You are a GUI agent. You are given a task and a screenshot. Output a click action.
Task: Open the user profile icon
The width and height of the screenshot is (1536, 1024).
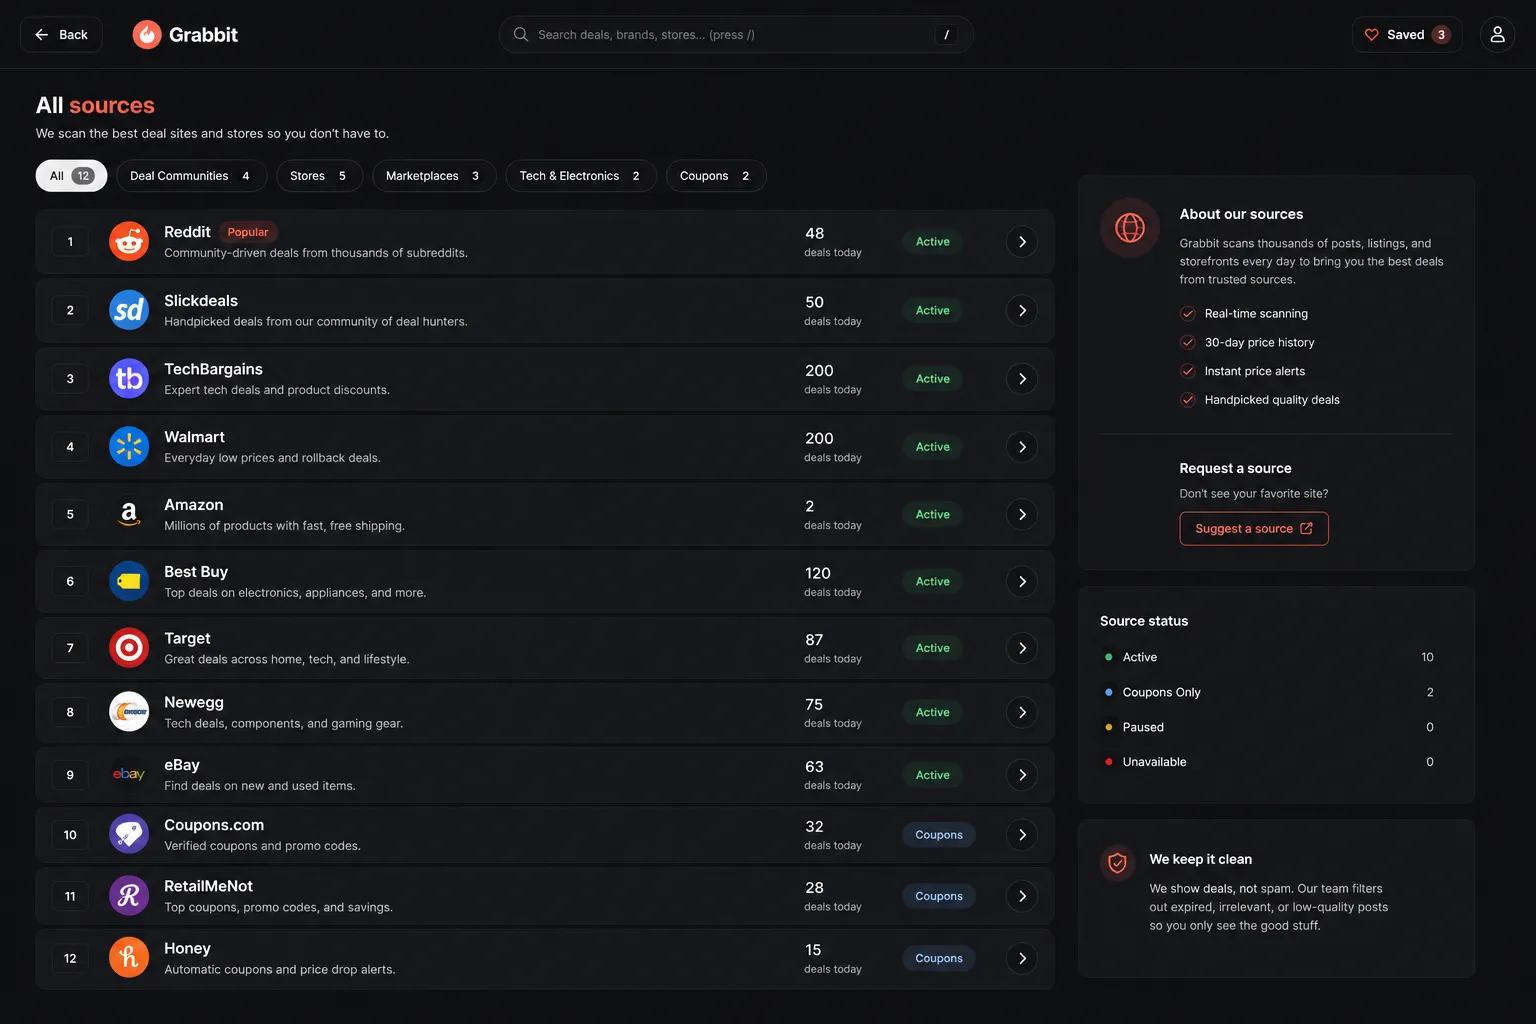[1497, 35]
